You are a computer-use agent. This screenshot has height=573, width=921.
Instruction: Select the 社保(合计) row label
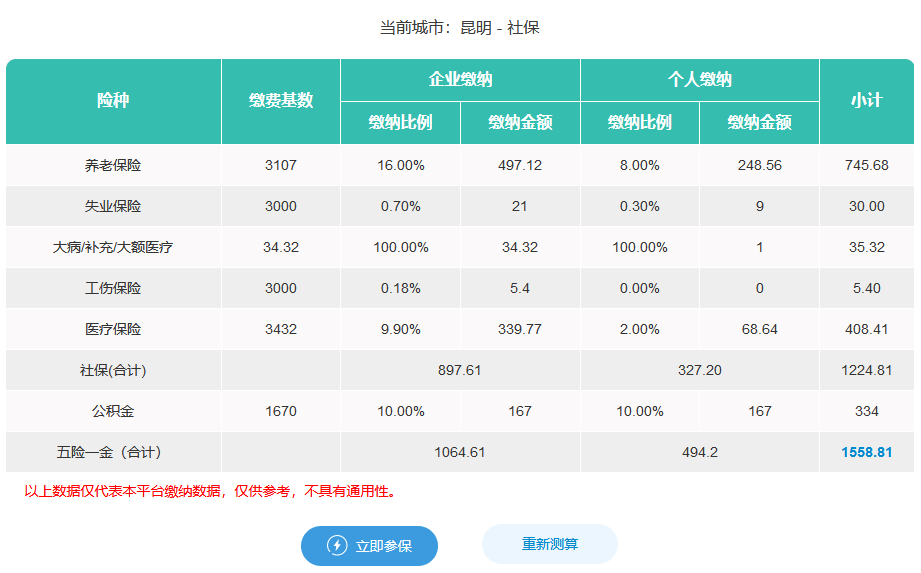[113, 370]
